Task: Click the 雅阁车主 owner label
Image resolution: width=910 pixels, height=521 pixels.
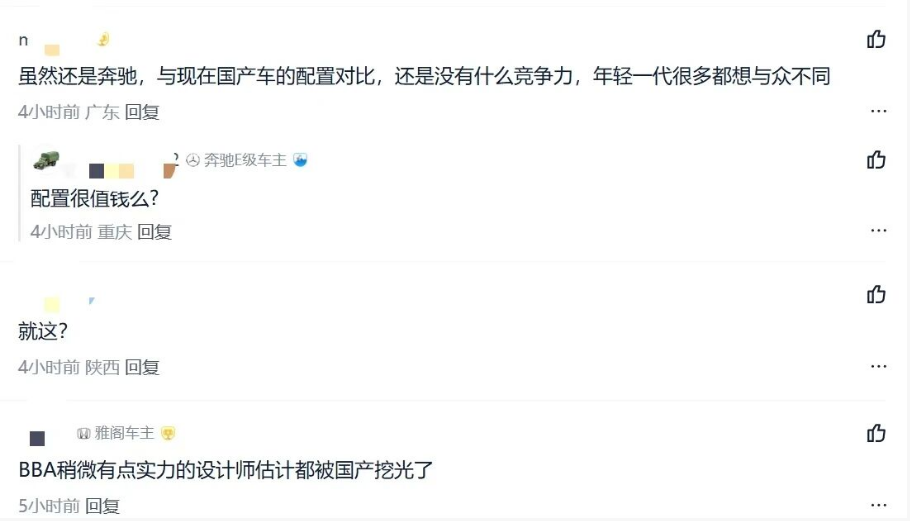Action: pos(124,433)
